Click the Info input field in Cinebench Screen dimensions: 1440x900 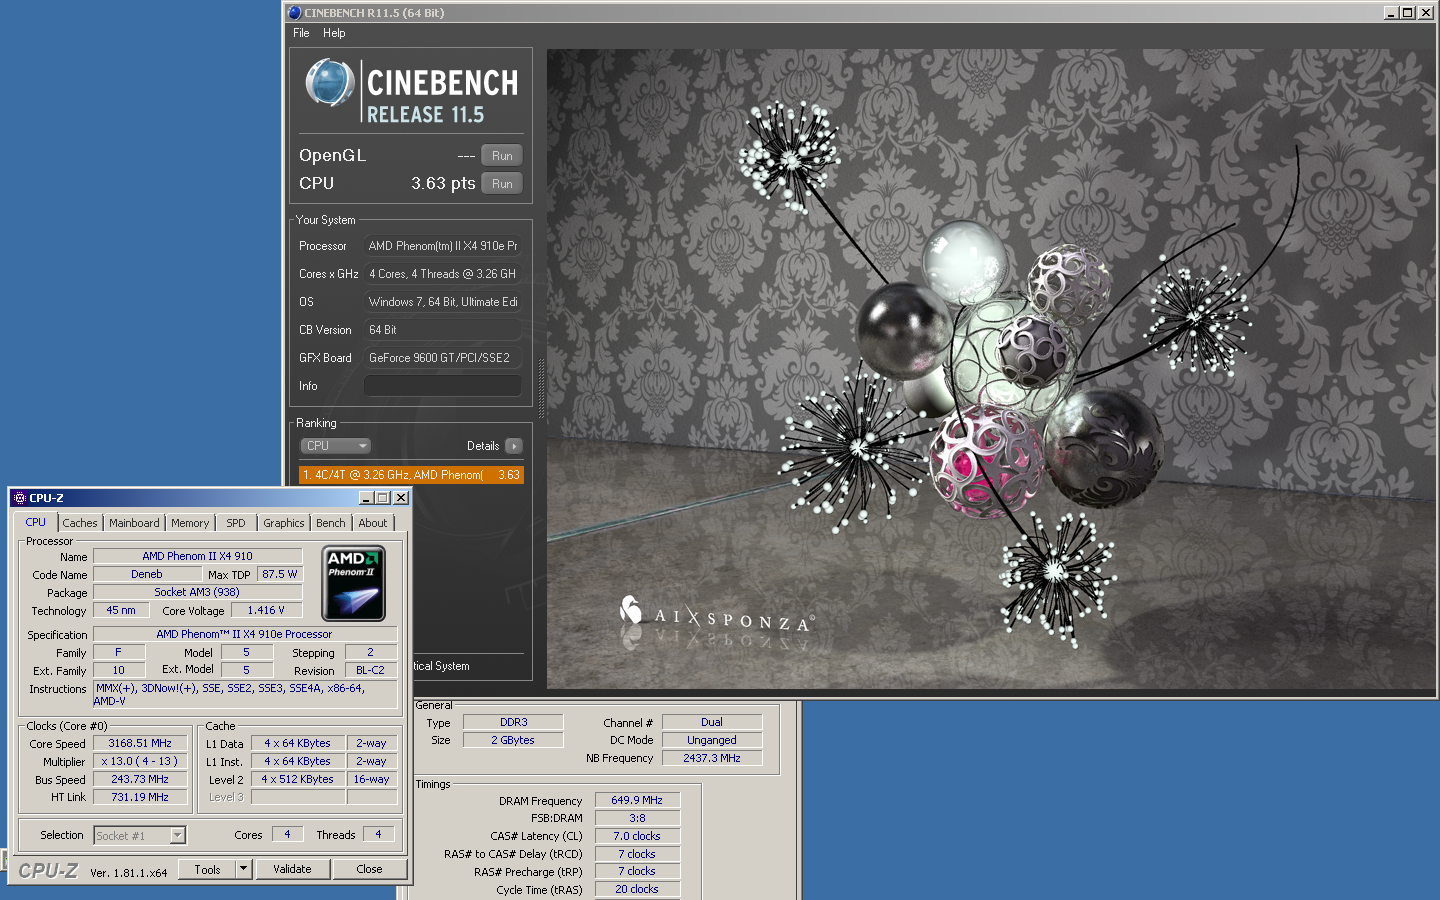(x=443, y=386)
